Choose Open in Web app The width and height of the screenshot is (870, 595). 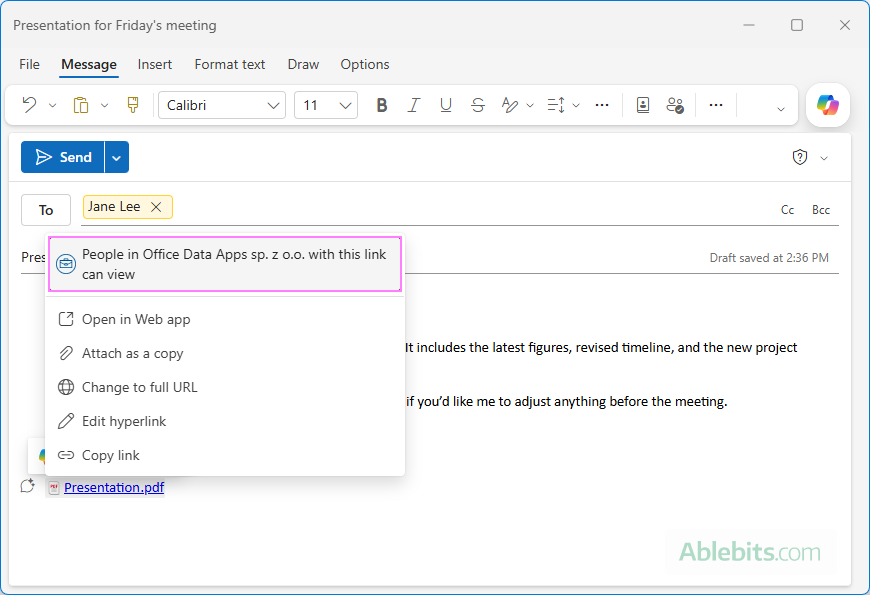tap(225, 319)
